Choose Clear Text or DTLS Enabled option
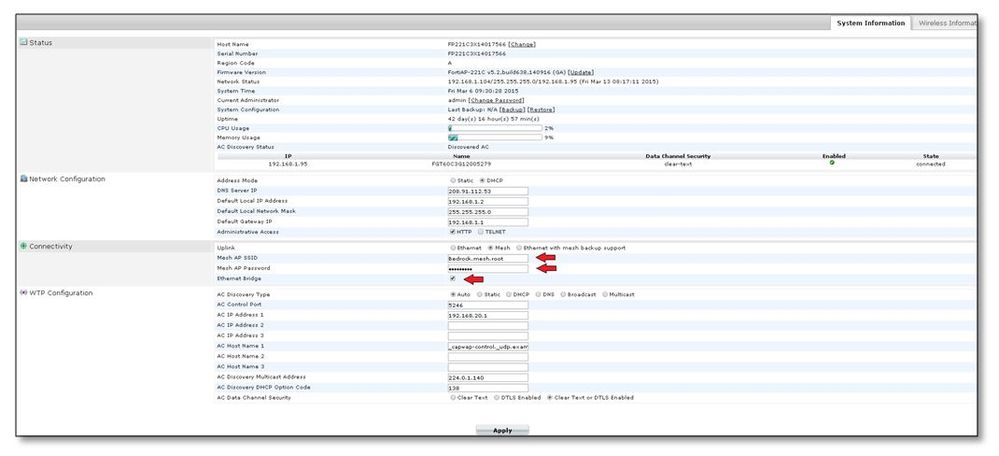999x456 pixels. 550,397
